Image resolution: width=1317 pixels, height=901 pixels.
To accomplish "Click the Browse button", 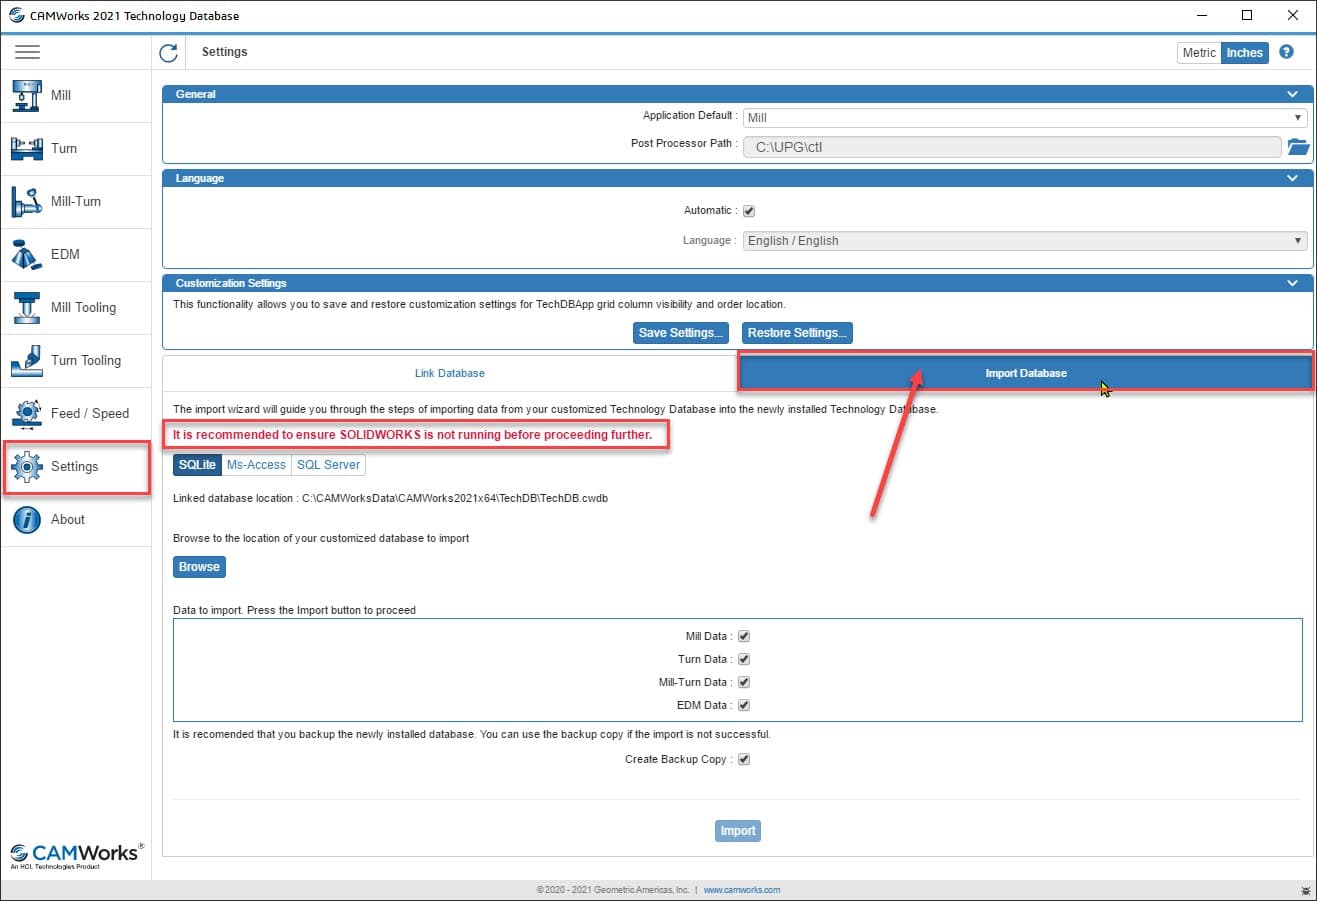I will tap(199, 567).
